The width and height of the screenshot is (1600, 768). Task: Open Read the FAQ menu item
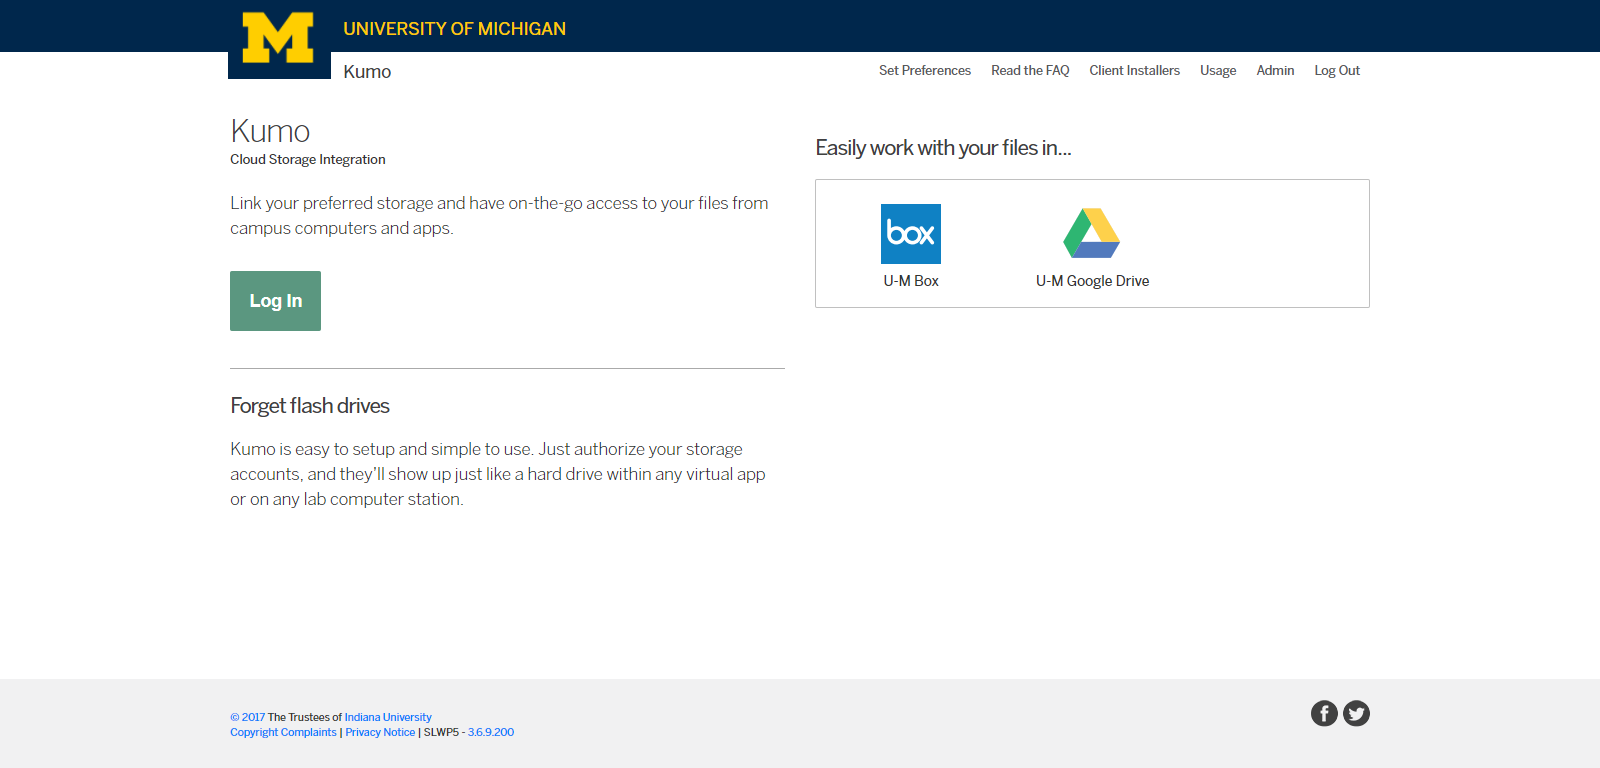[x=1030, y=70]
